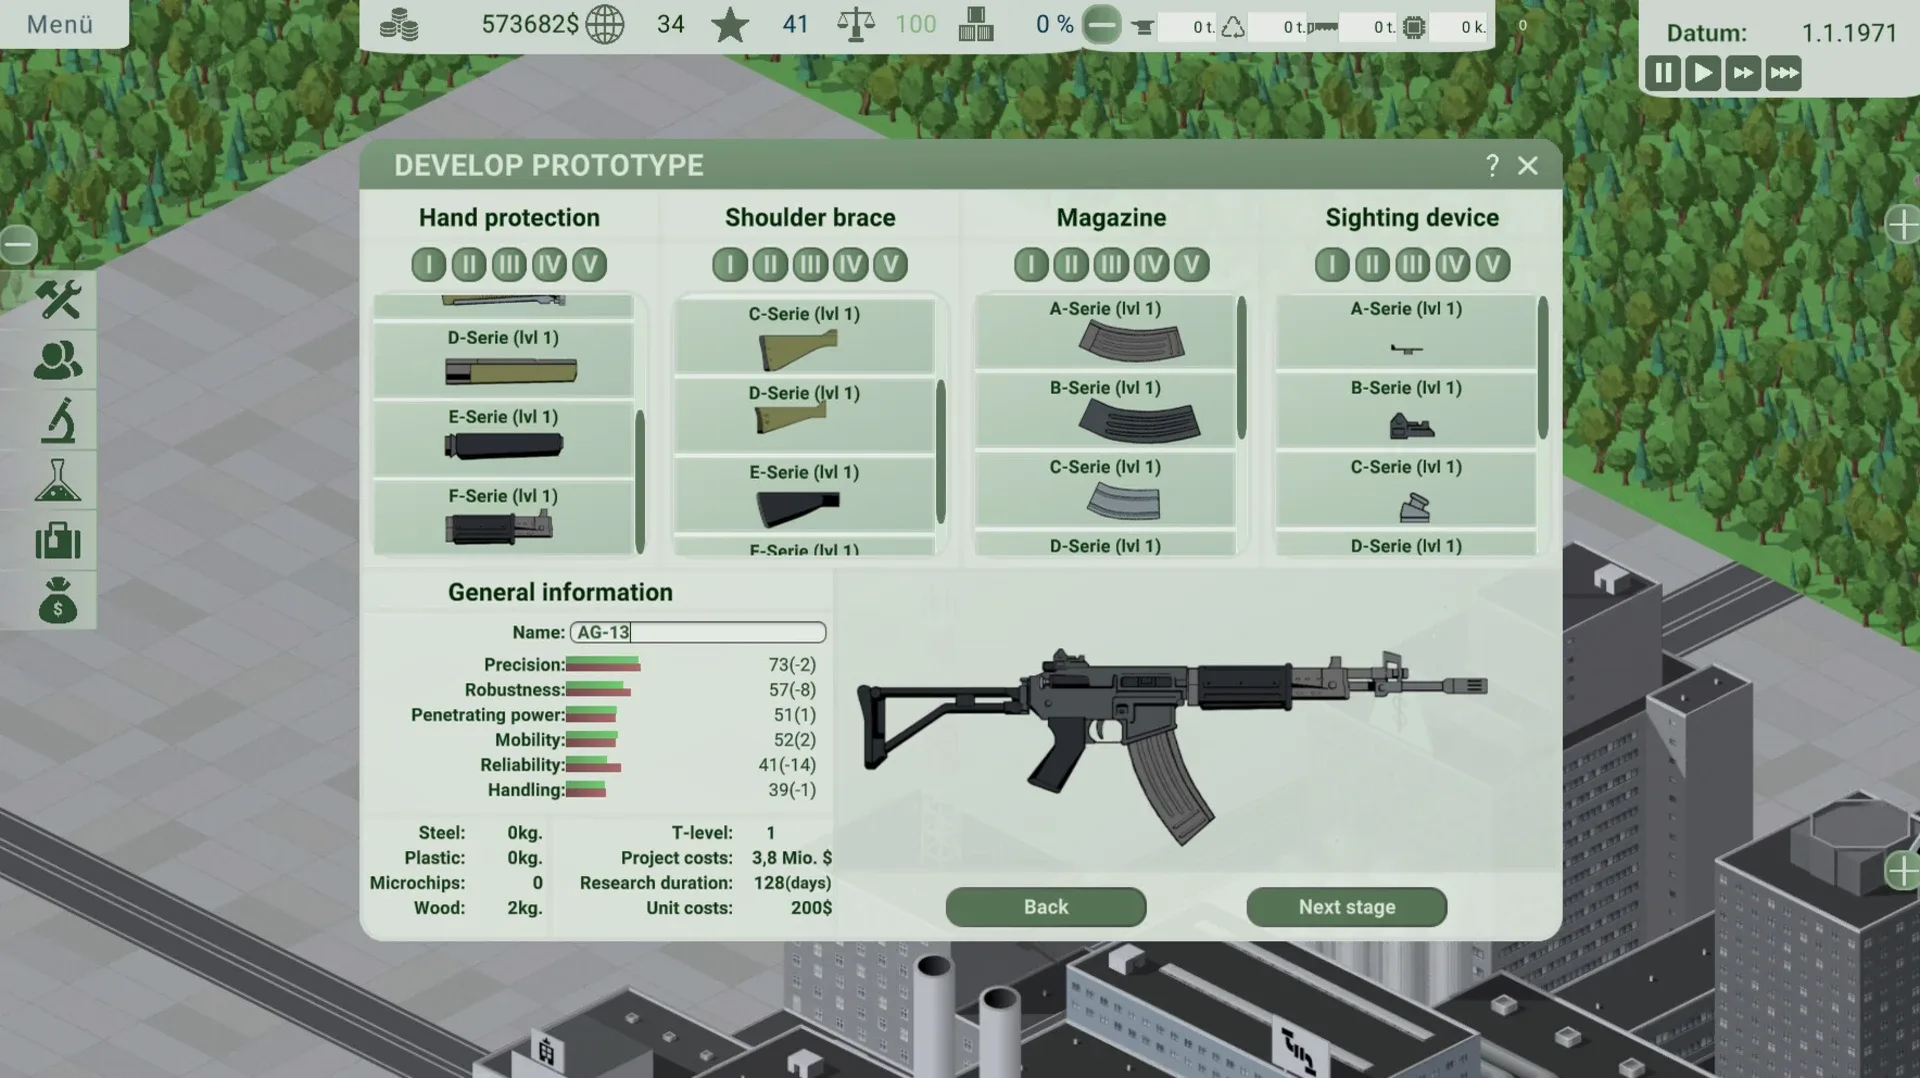Expand the top right plus button

click(1902, 225)
